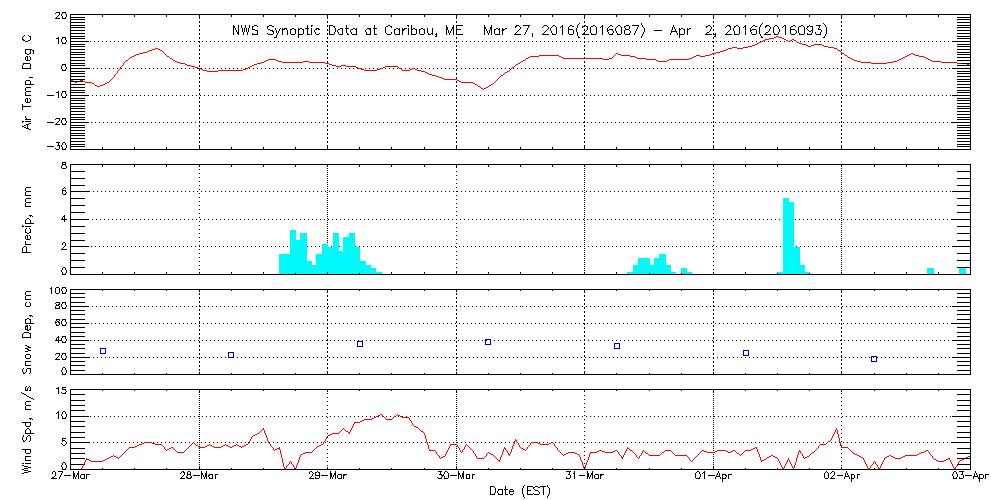Pick the snow depth square marker for 31-Mar
1000x500 pixels.
(x=617, y=346)
